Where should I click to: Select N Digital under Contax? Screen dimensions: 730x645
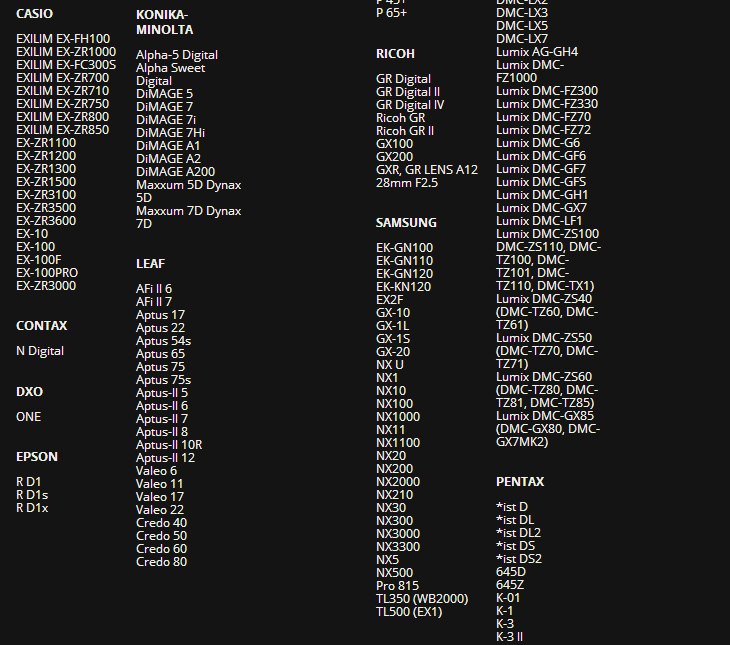point(40,351)
